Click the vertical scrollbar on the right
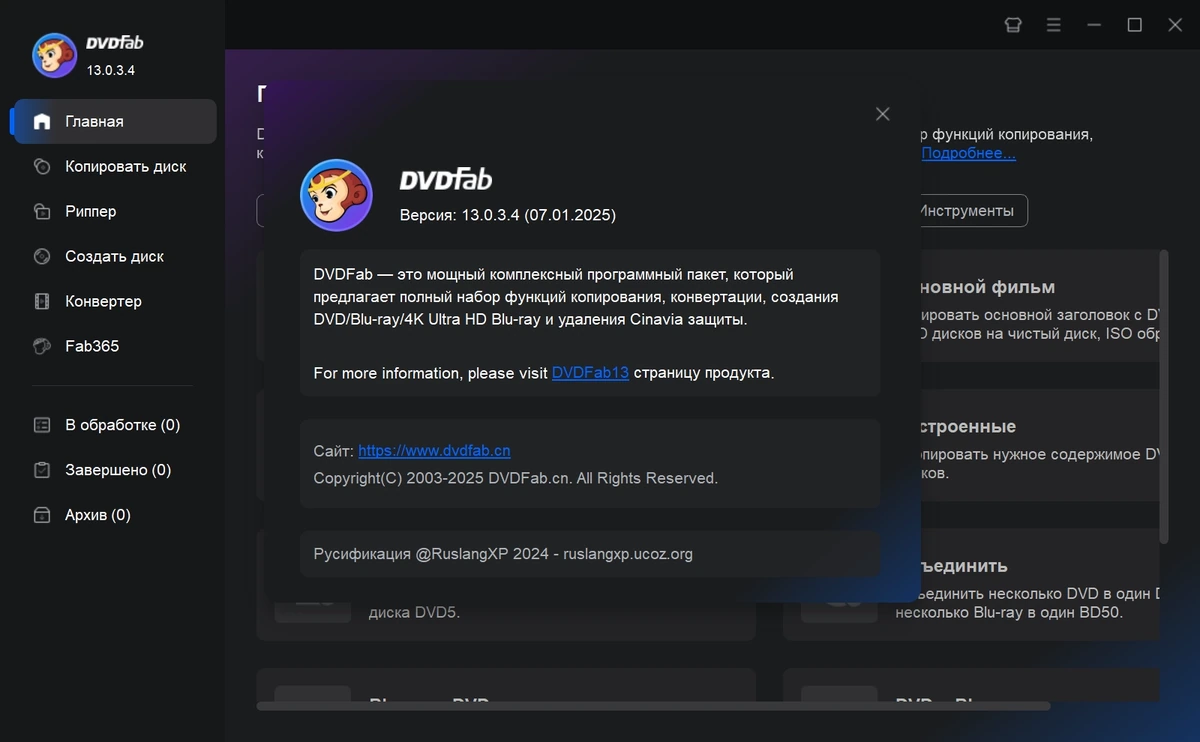The width and height of the screenshot is (1200, 742). (x=1163, y=397)
